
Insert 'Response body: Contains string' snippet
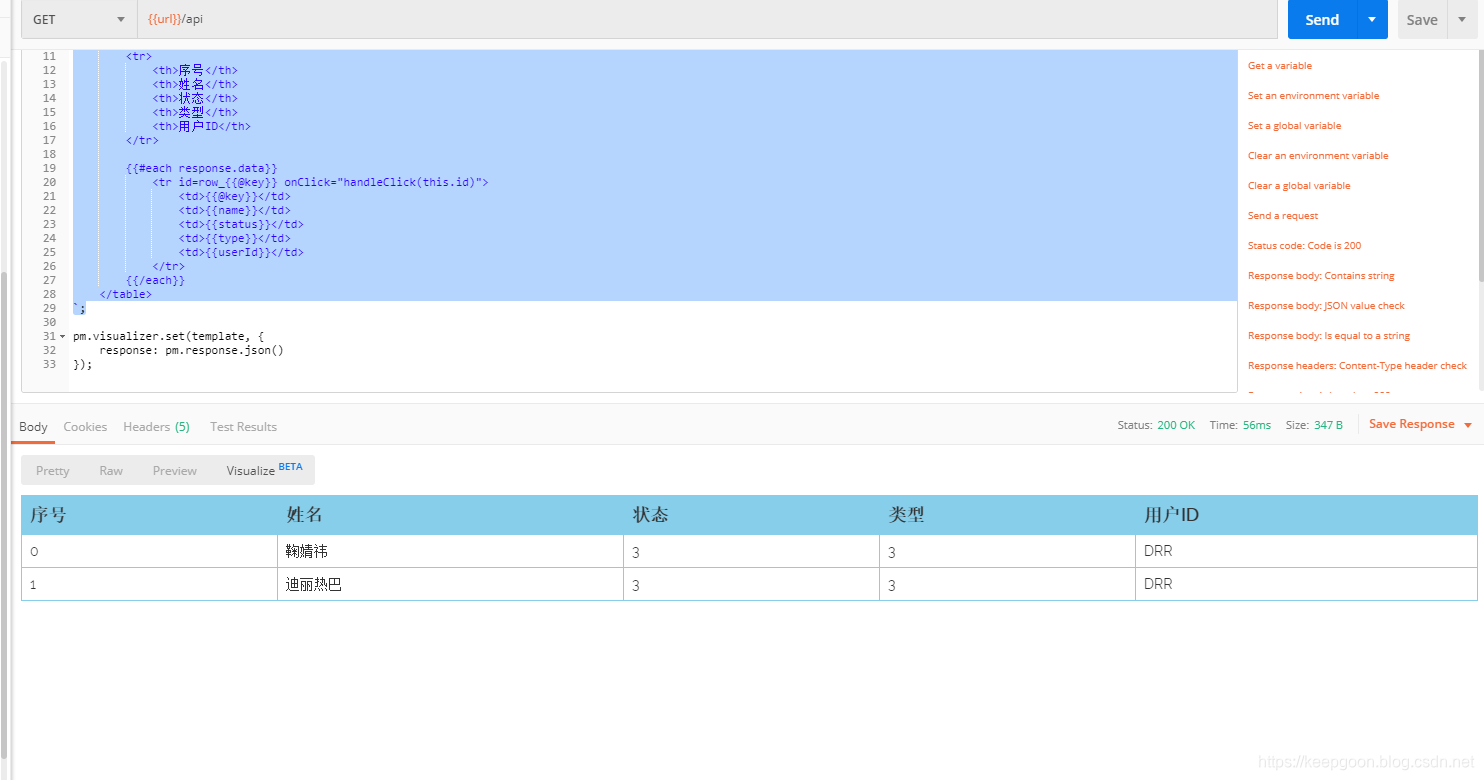pos(1321,276)
